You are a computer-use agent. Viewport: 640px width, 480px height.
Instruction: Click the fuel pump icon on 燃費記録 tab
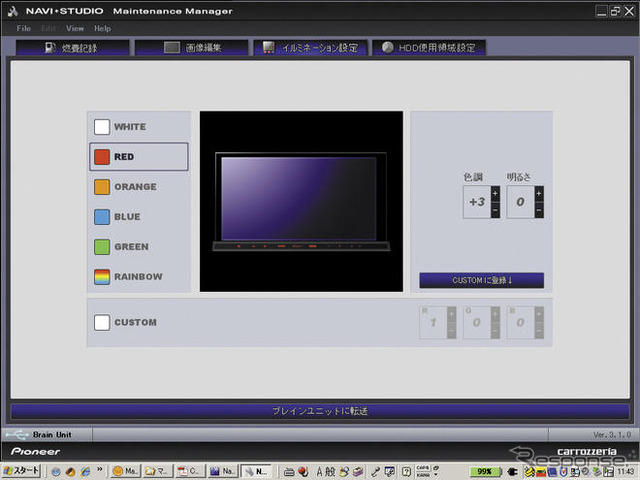50,48
